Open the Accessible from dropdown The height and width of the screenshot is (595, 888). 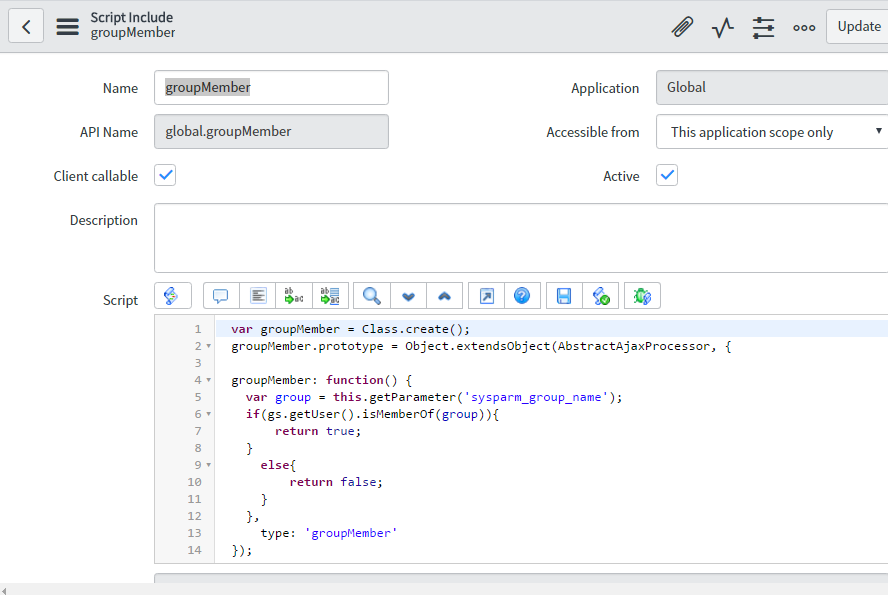pos(772,132)
